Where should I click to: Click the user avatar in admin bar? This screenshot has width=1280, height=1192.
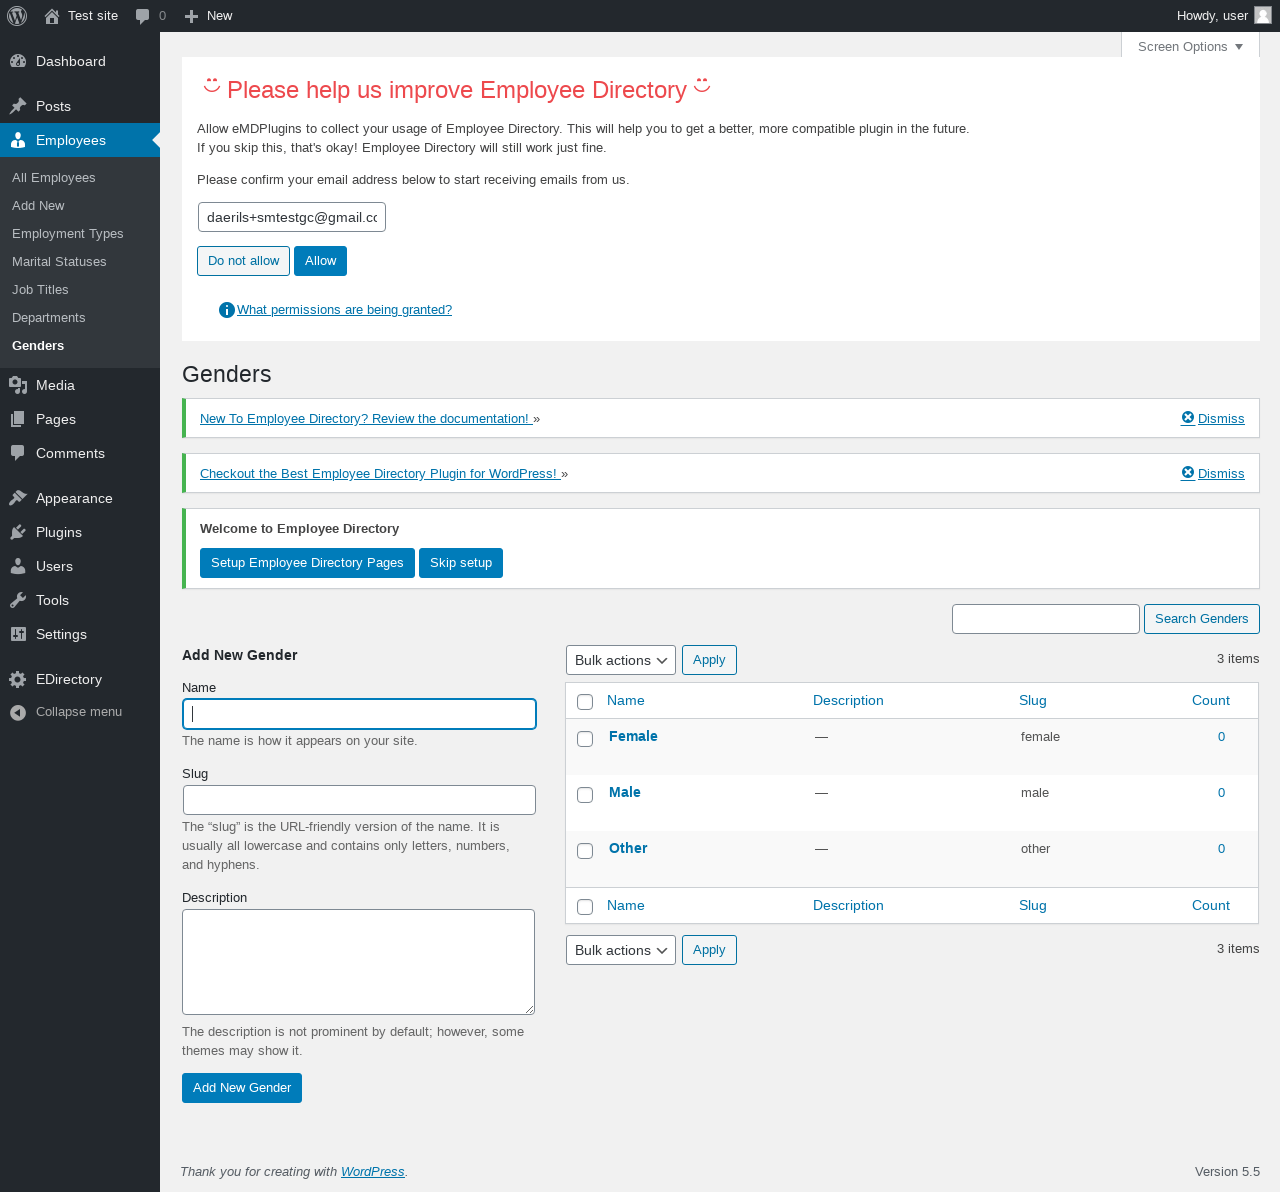1263,15
